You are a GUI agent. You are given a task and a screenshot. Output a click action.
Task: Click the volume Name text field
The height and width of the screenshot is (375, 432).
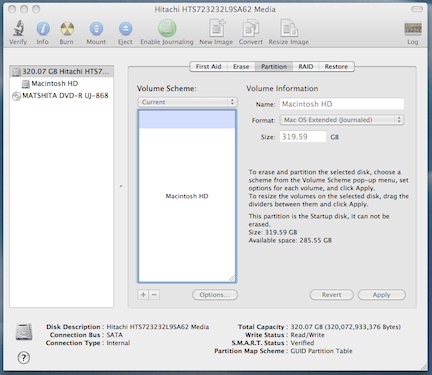pyautogui.click(x=342, y=104)
